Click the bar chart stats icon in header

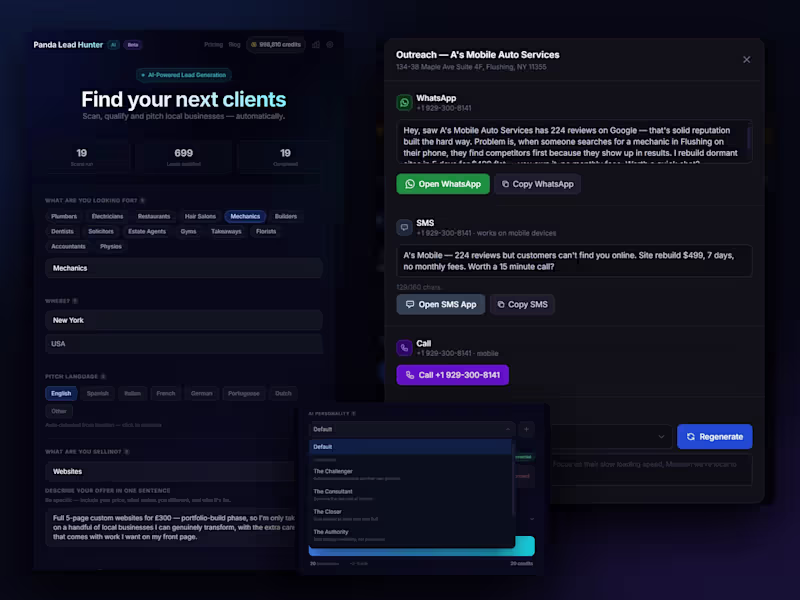pyautogui.click(x=316, y=45)
